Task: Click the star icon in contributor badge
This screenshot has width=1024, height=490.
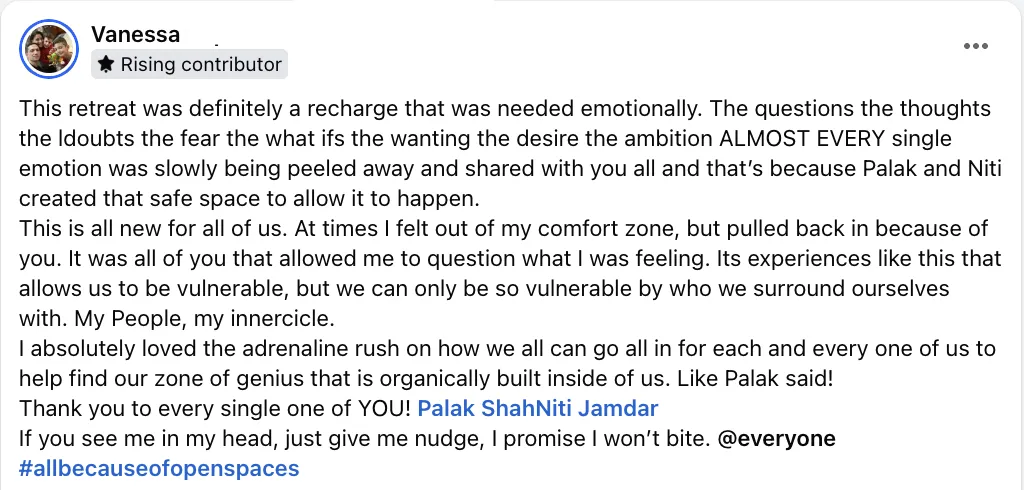Action: pos(106,65)
